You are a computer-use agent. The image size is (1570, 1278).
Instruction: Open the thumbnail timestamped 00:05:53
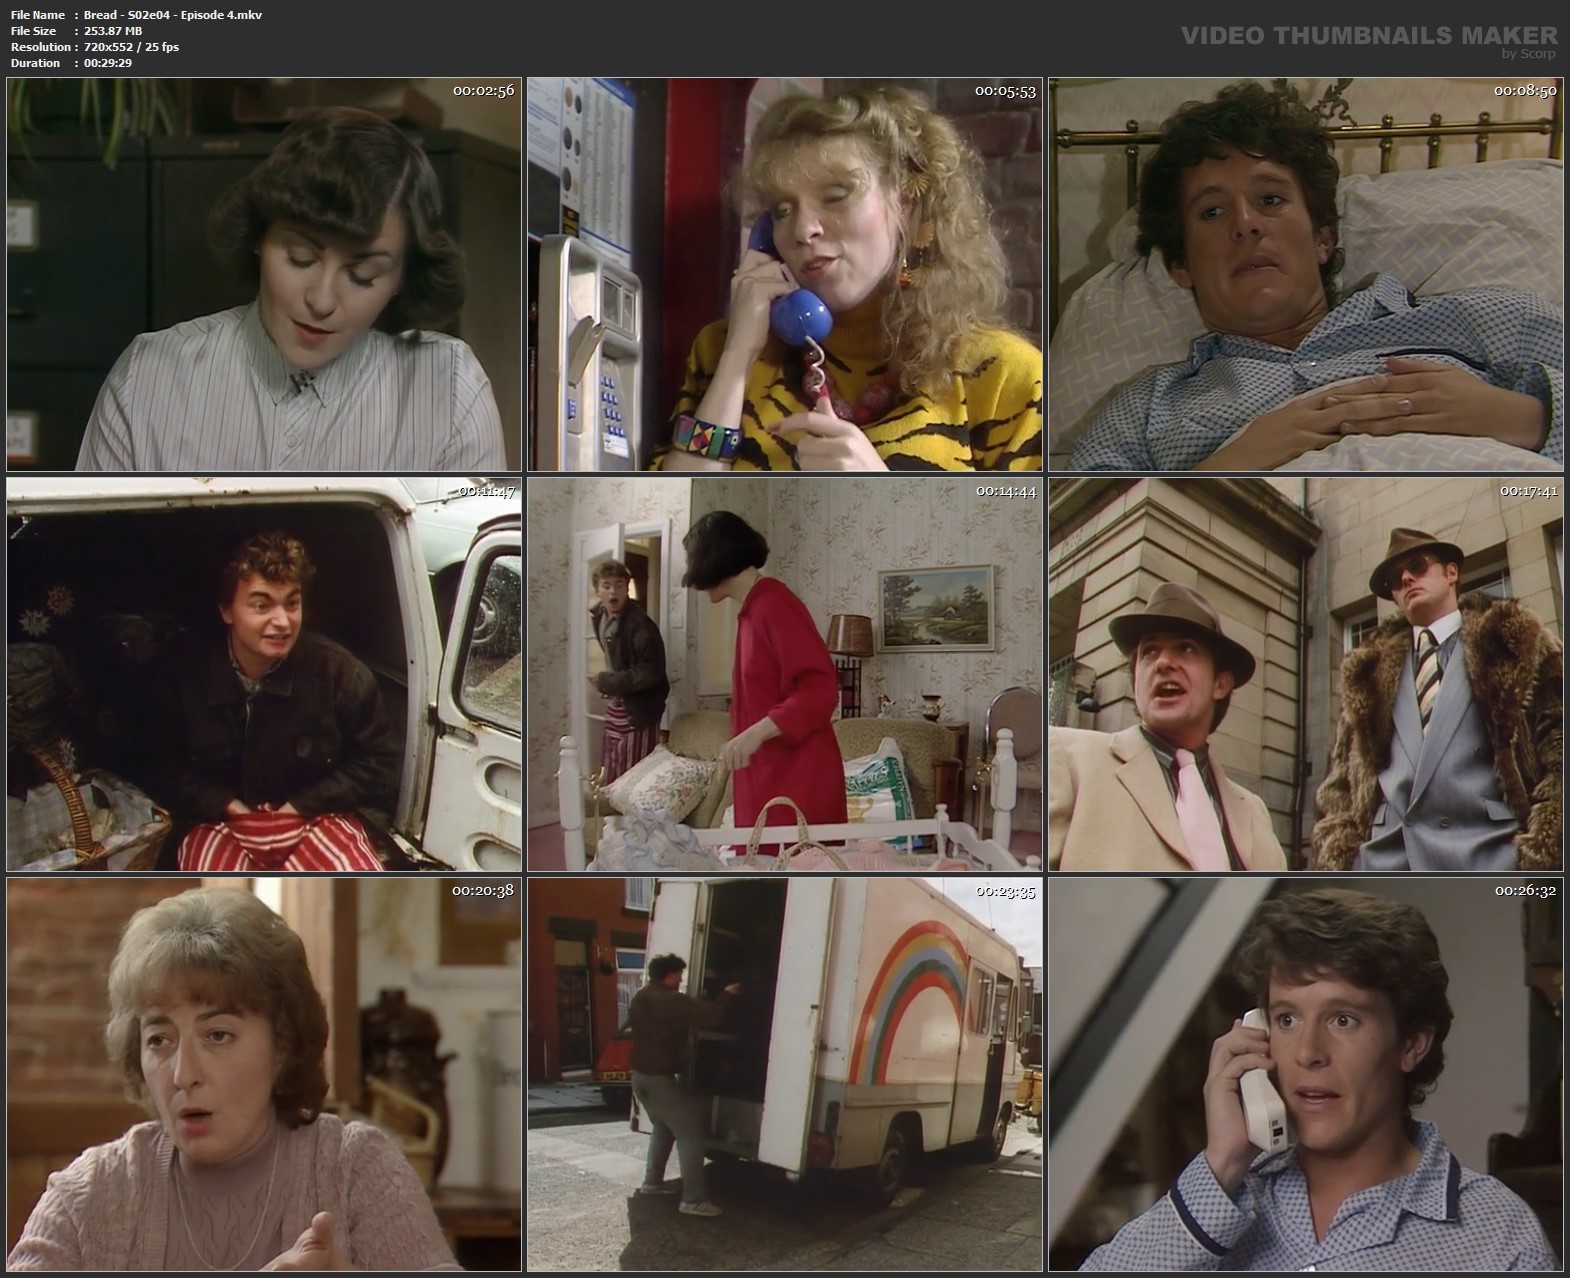785,274
